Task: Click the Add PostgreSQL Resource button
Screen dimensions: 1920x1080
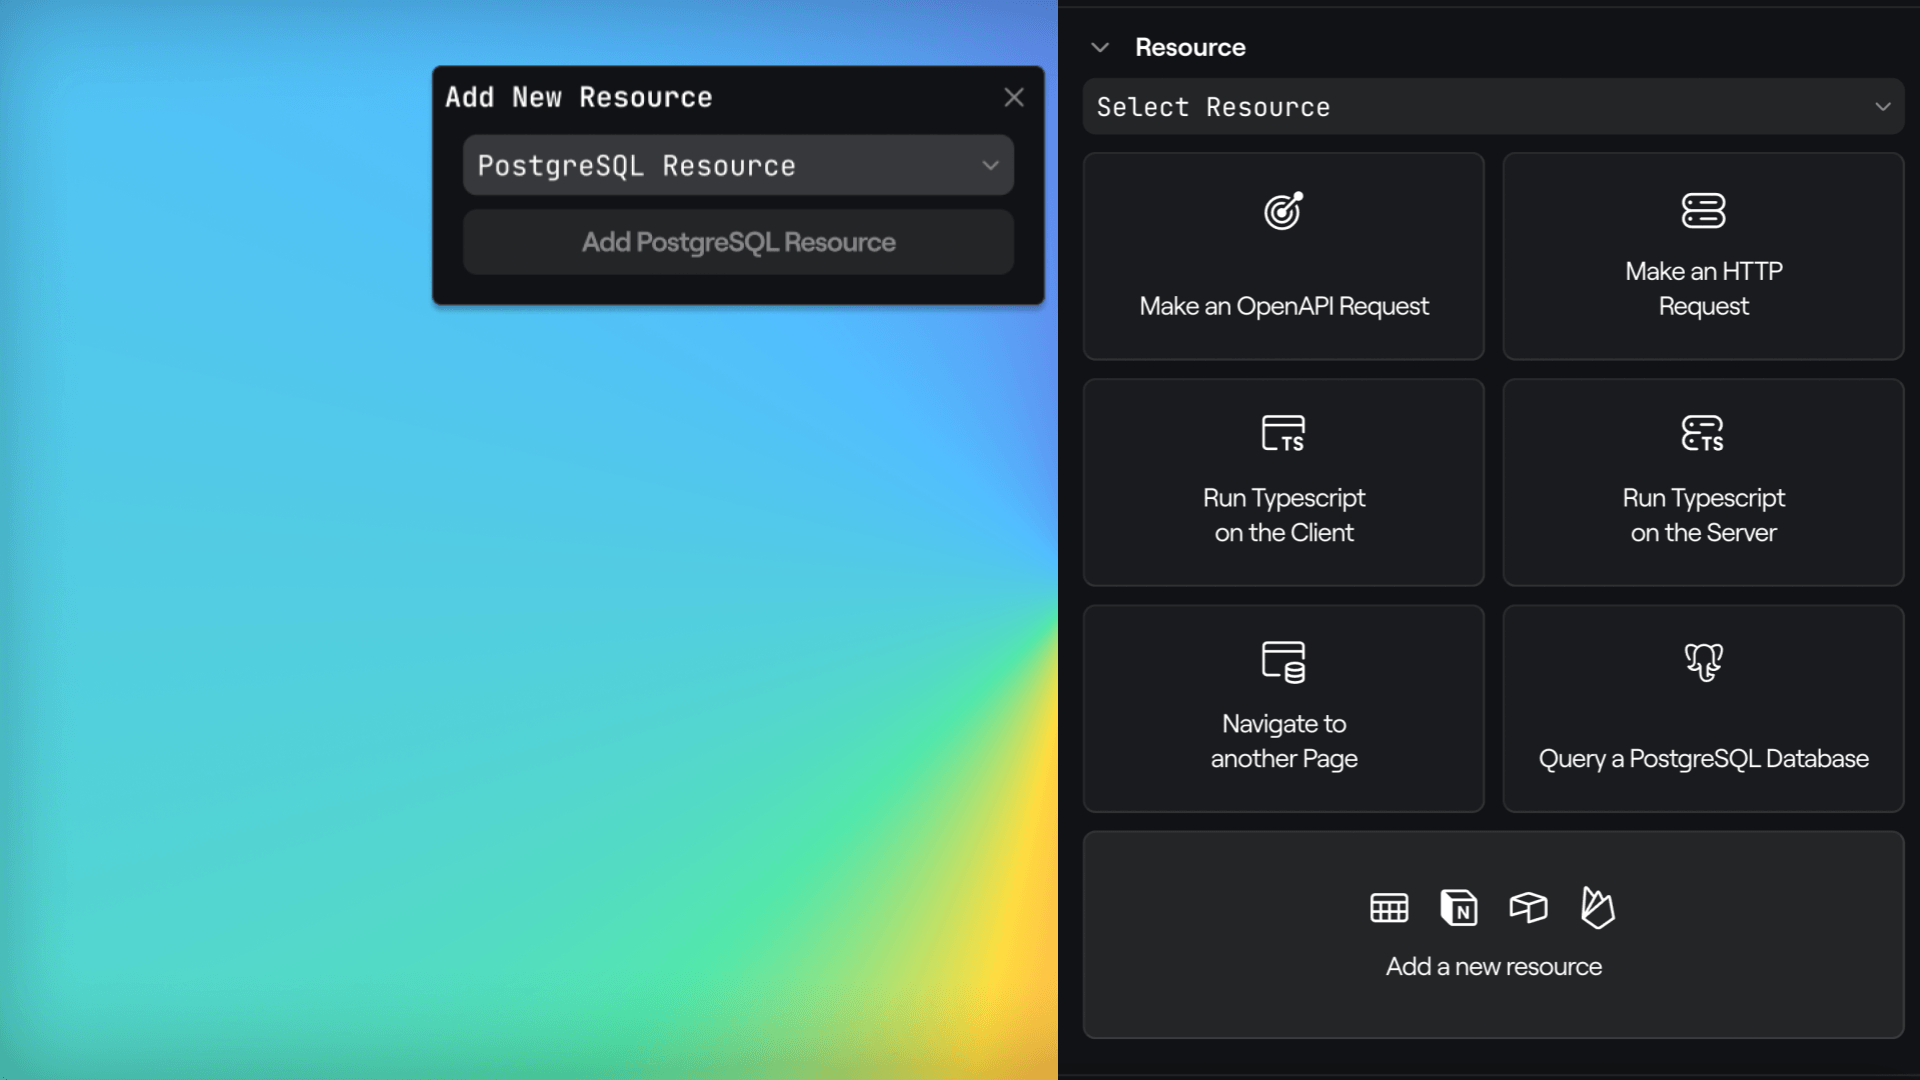Action: (x=738, y=241)
